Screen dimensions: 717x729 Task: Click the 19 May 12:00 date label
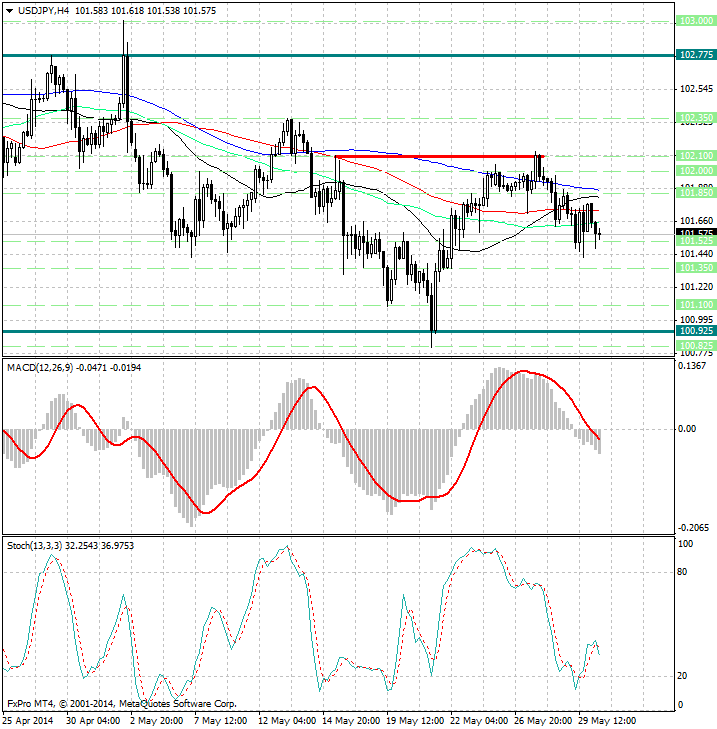tap(415, 720)
